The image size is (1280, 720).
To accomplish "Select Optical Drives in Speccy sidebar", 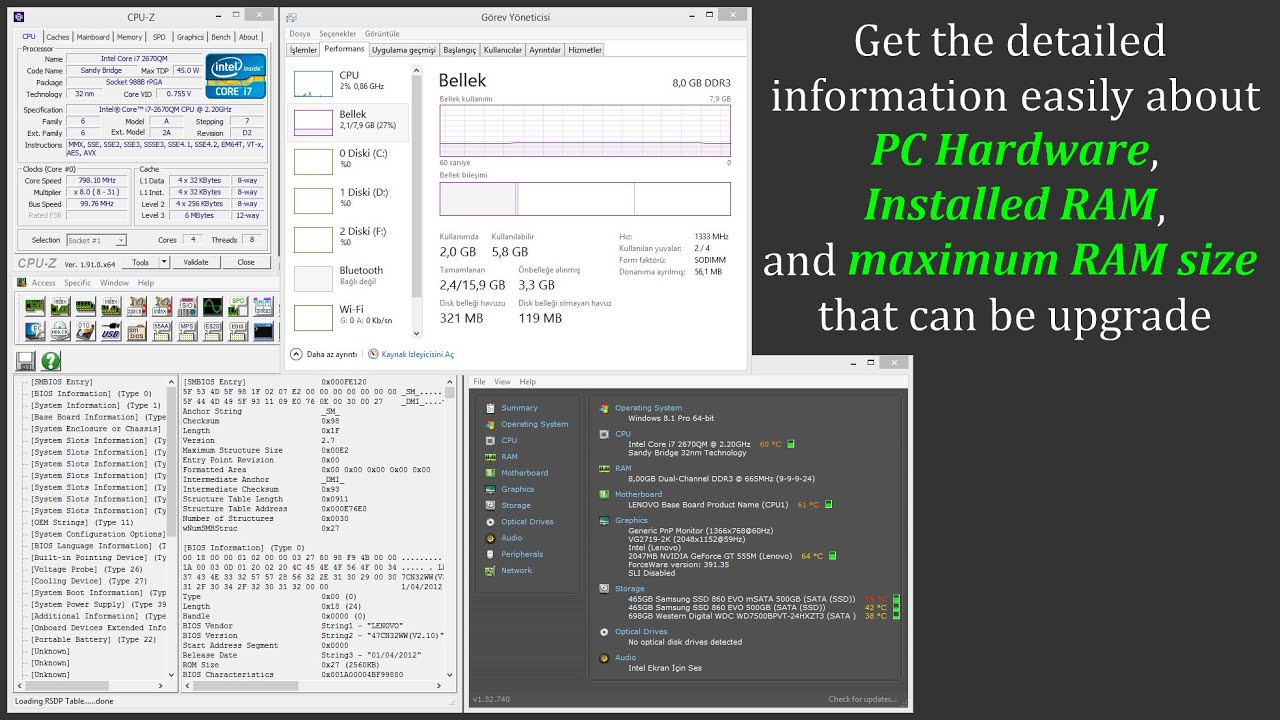I will [527, 522].
